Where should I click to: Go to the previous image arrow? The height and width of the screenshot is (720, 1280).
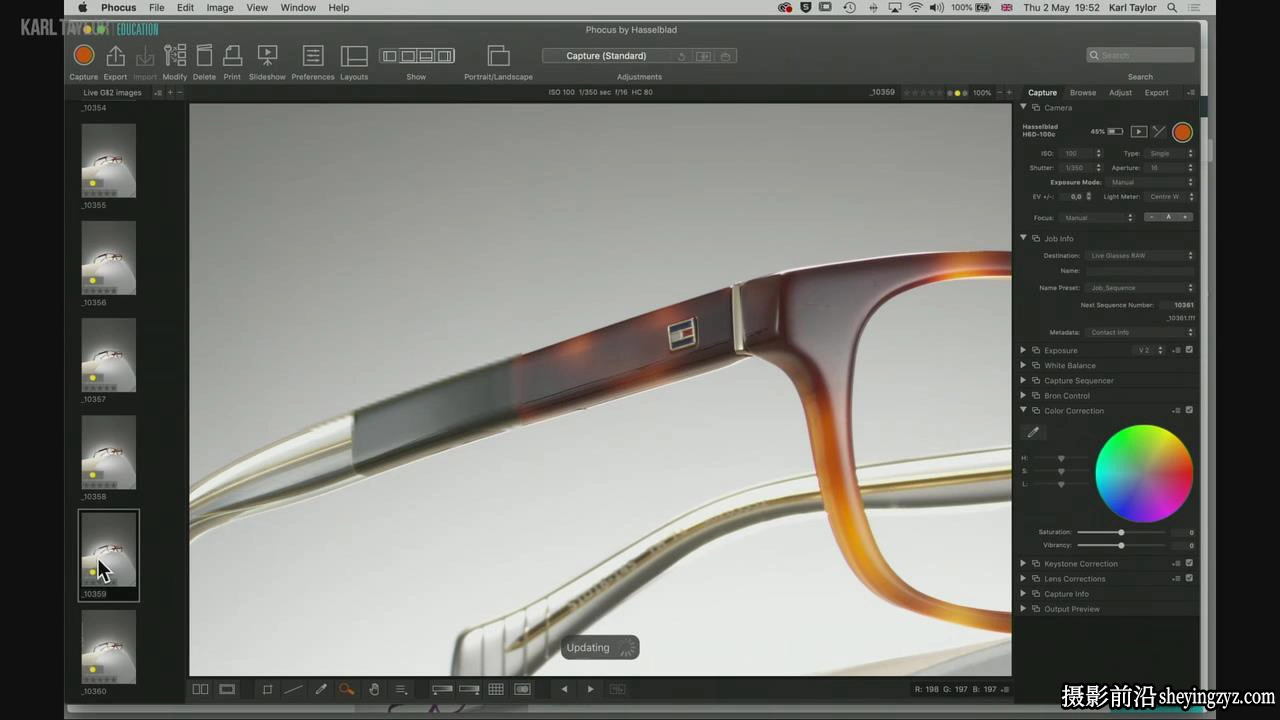pos(564,689)
